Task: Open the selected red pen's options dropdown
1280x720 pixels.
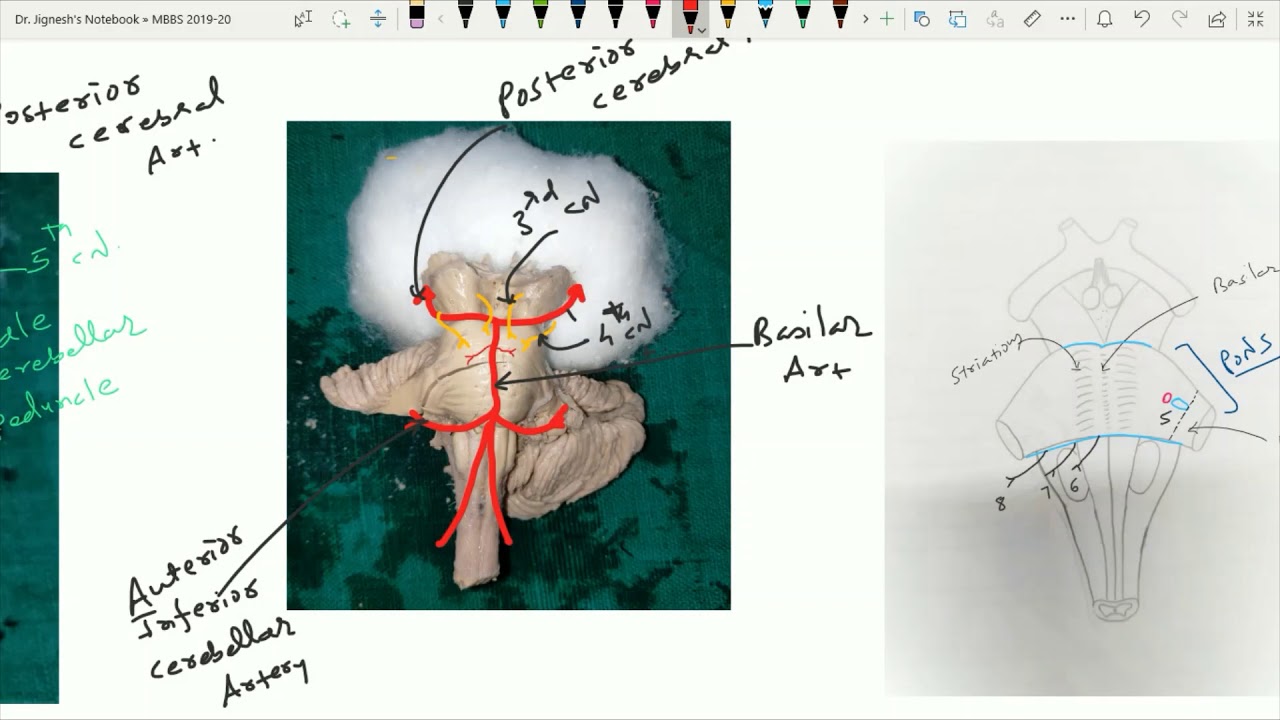Action: click(x=702, y=31)
